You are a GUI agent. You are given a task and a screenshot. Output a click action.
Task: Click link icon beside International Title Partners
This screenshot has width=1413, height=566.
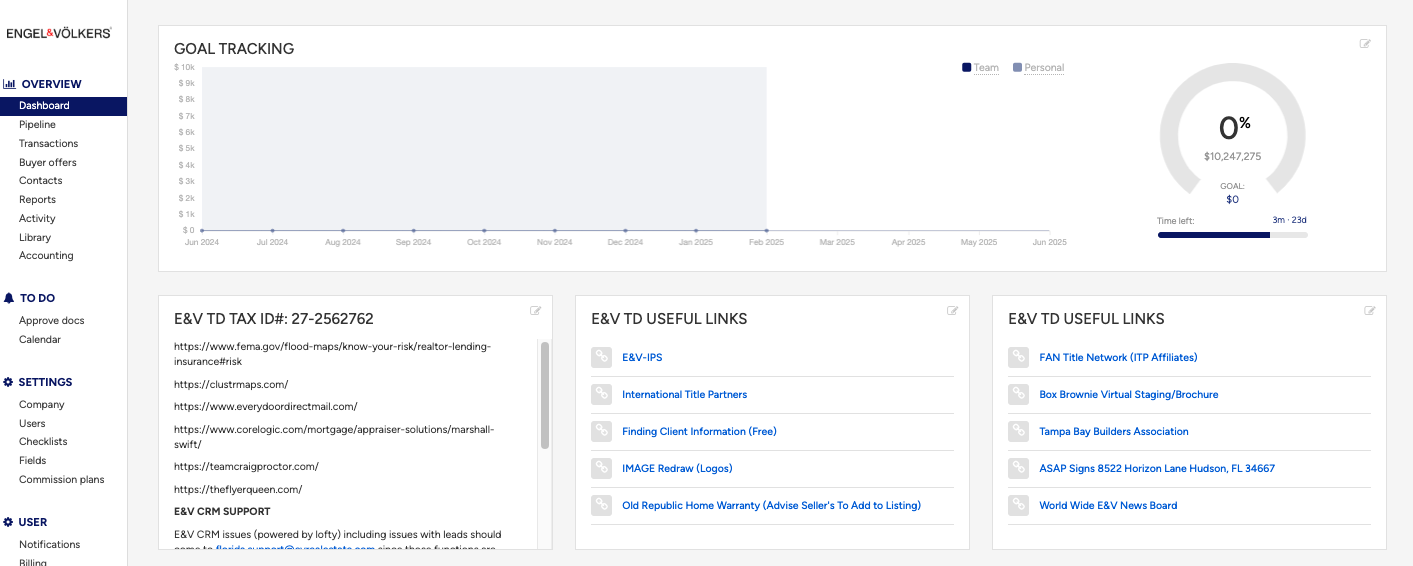point(601,395)
